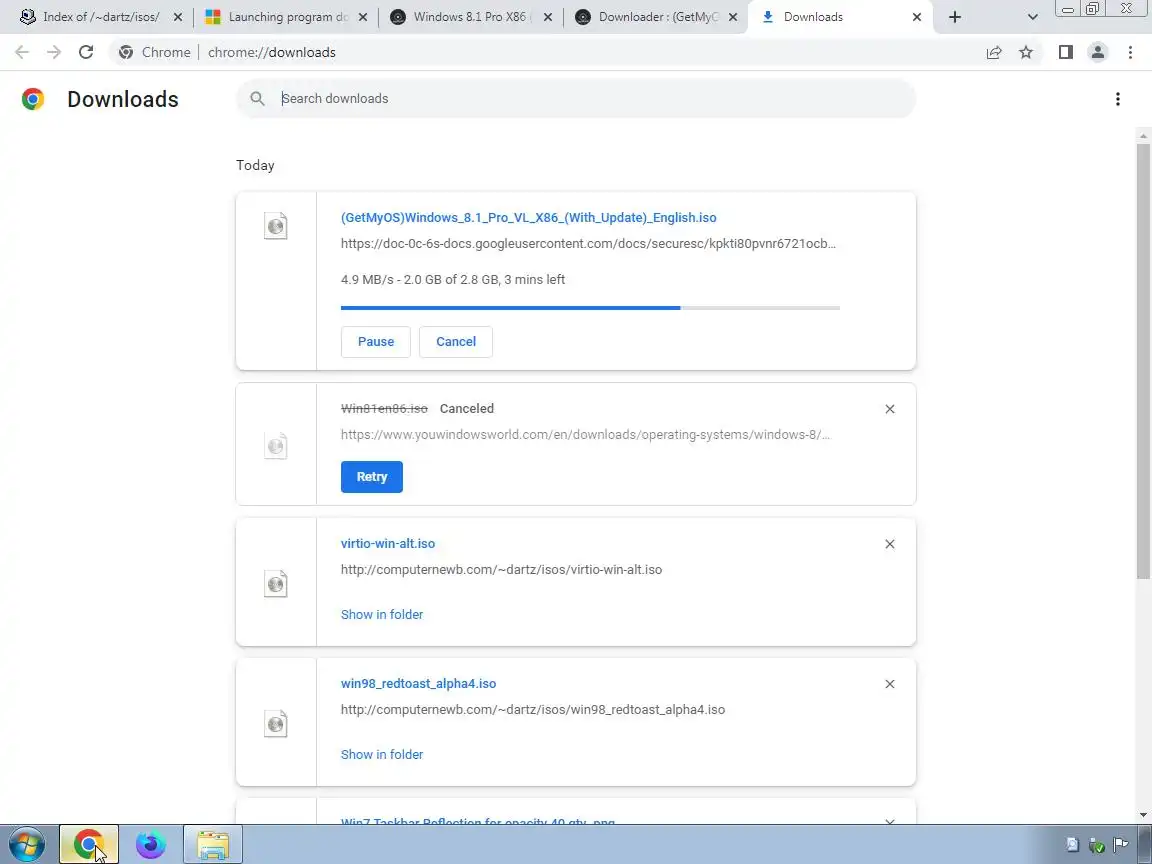Open the Windows Start button

tap(27, 844)
